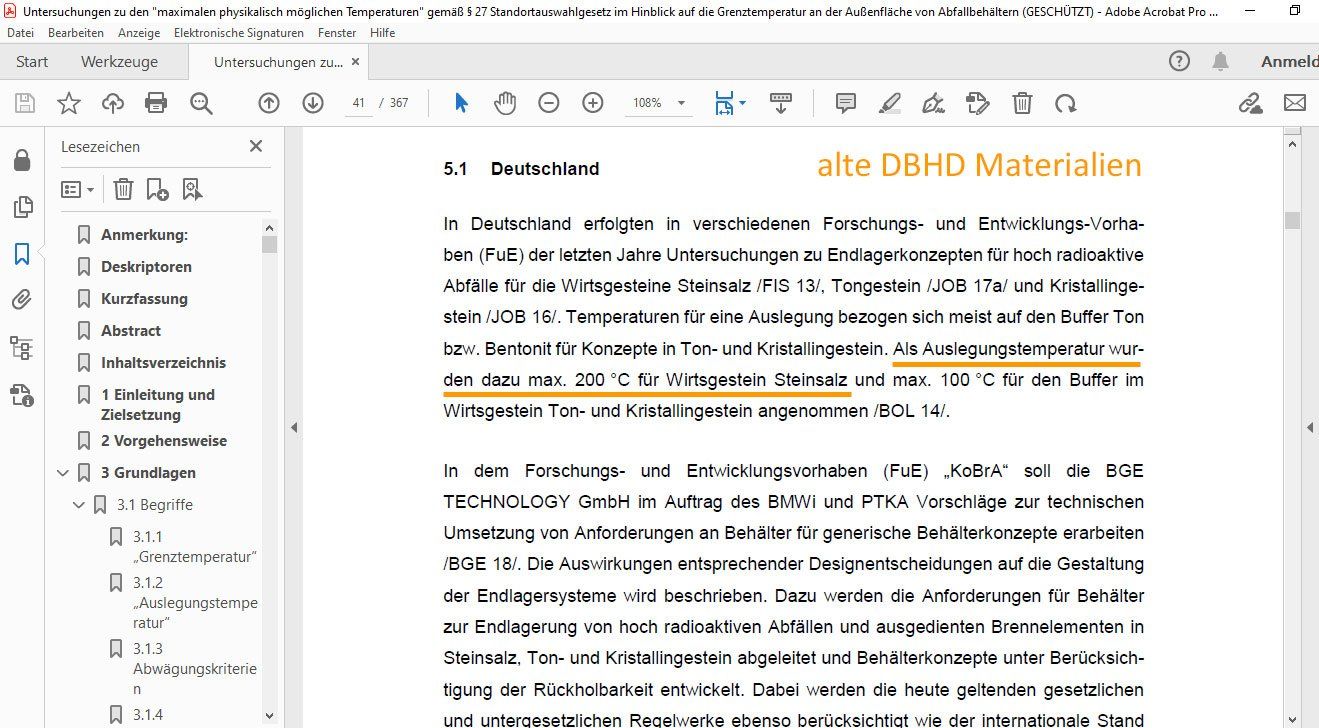The image size is (1319, 728).
Task: Go to the next page arrow
Action: click(313, 102)
